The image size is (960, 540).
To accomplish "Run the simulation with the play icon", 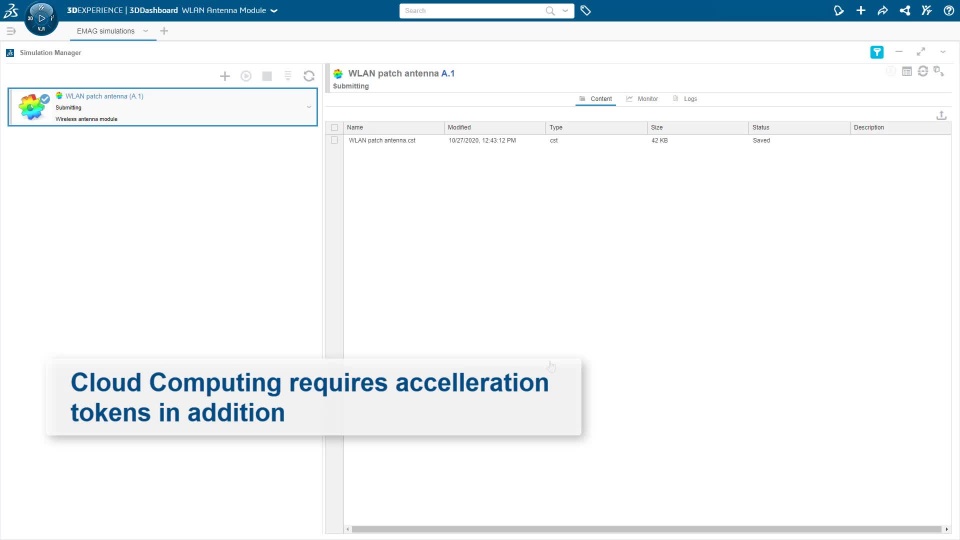I will pyautogui.click(x=246, y=76).
